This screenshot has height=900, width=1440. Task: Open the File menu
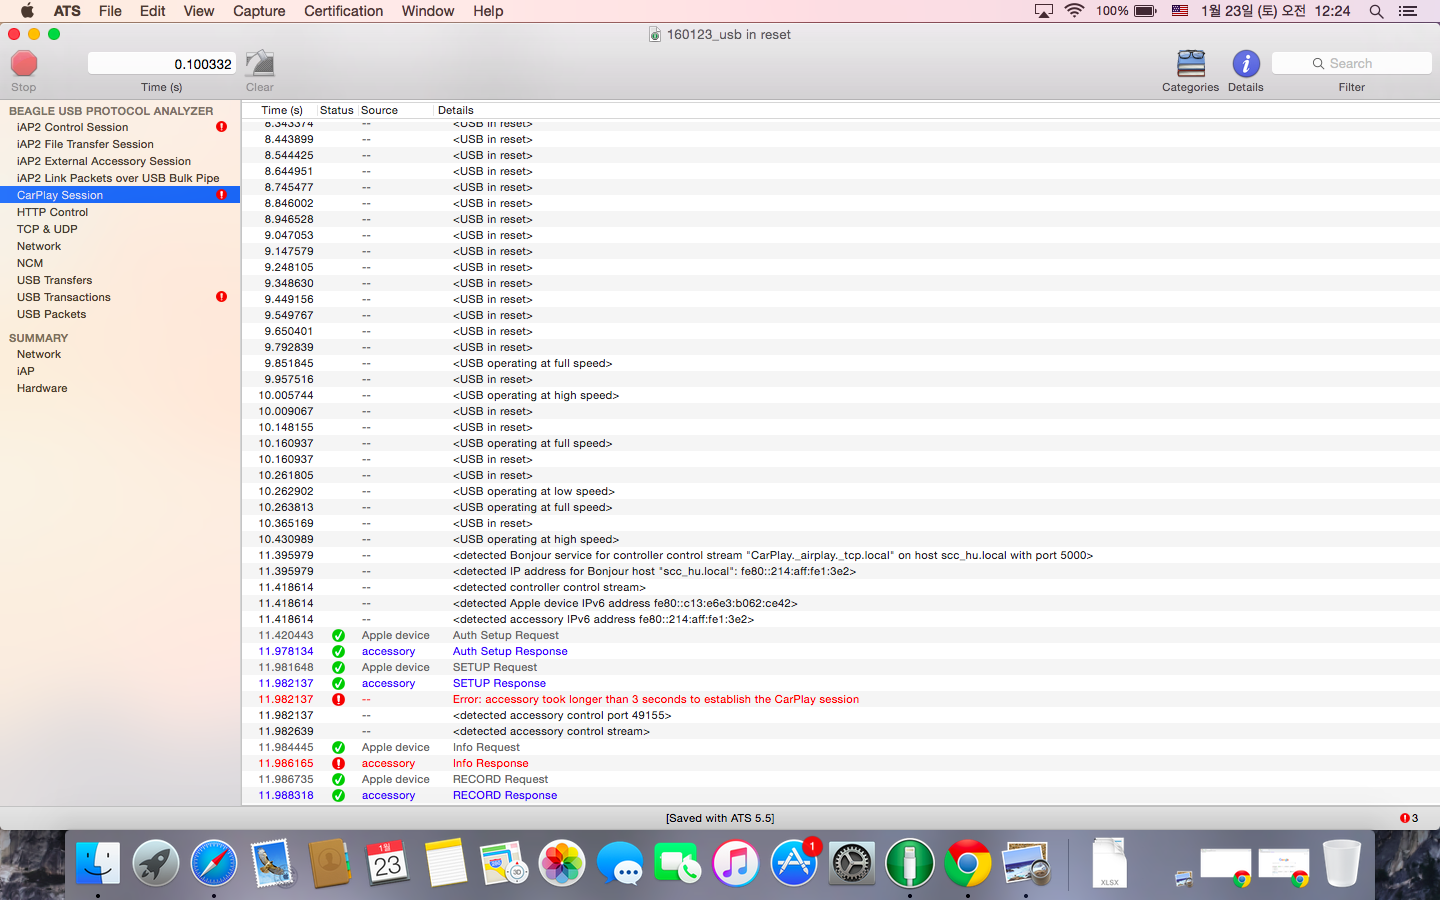click(x=110, y=11)
